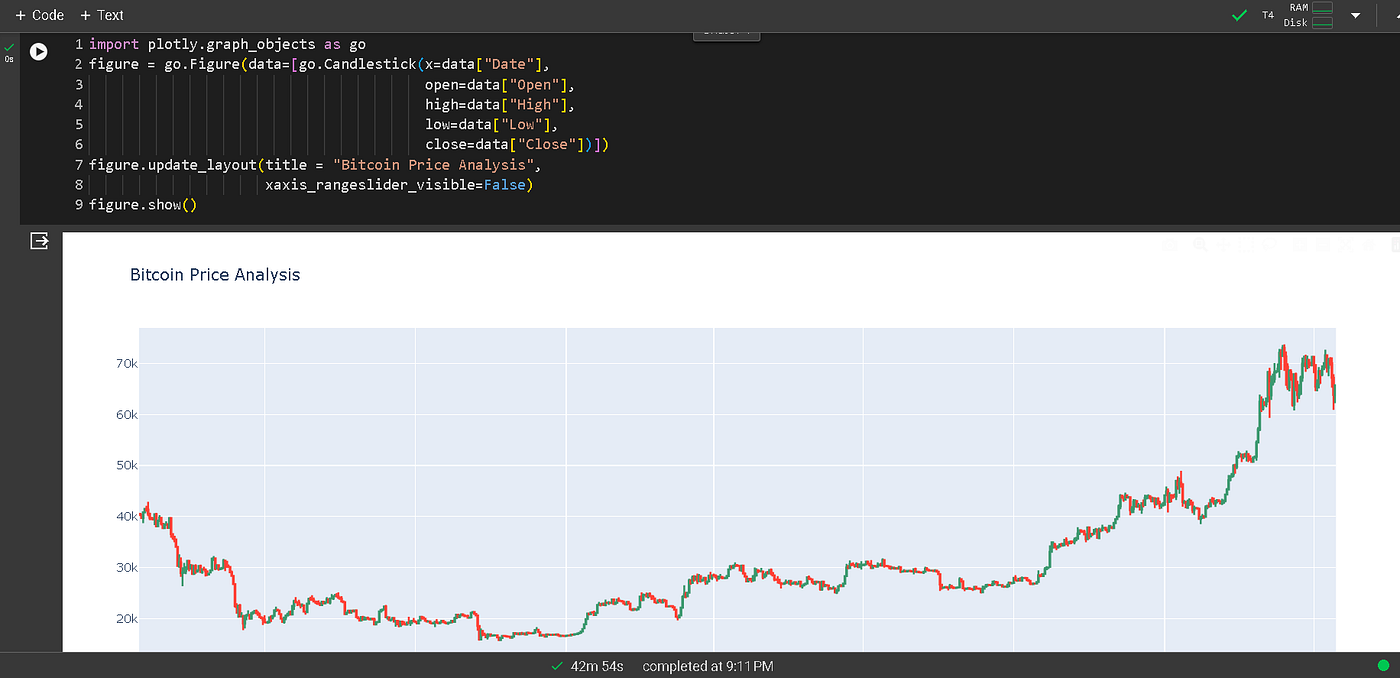
Task: Click the 'open=data["Open"]' code line
Action: [501, 84]
